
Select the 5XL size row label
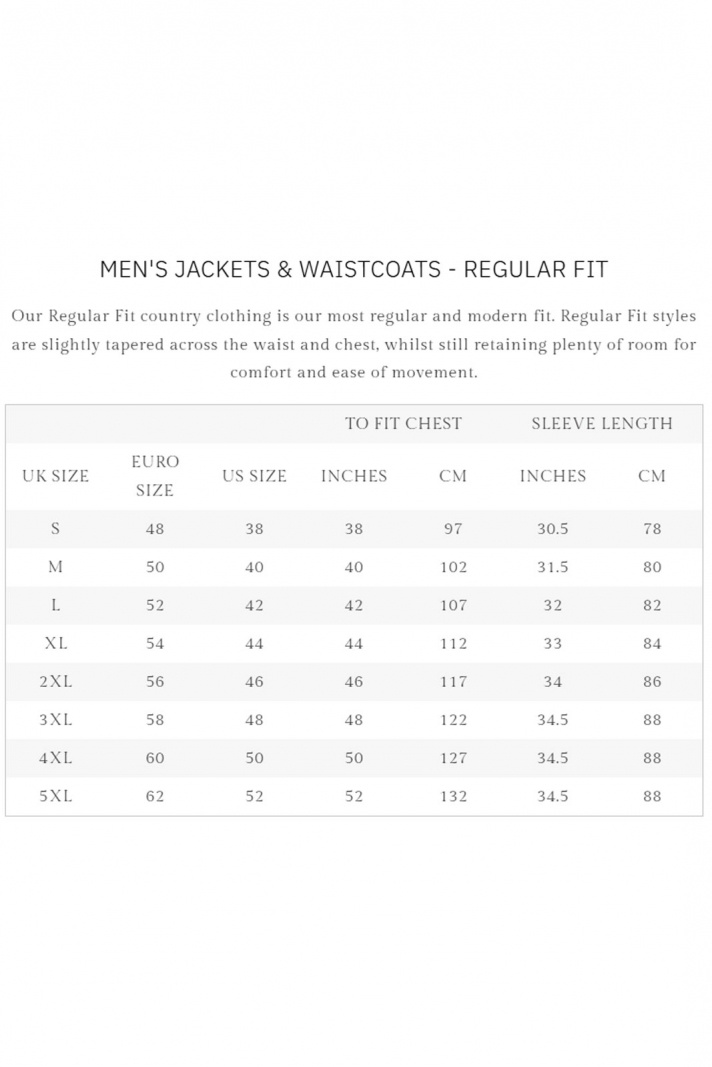(x=56, y=796)
